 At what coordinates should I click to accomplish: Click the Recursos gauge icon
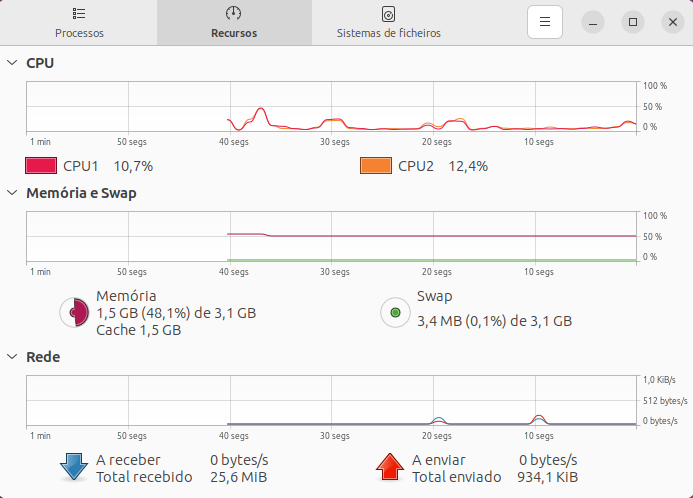coord(233,14)
